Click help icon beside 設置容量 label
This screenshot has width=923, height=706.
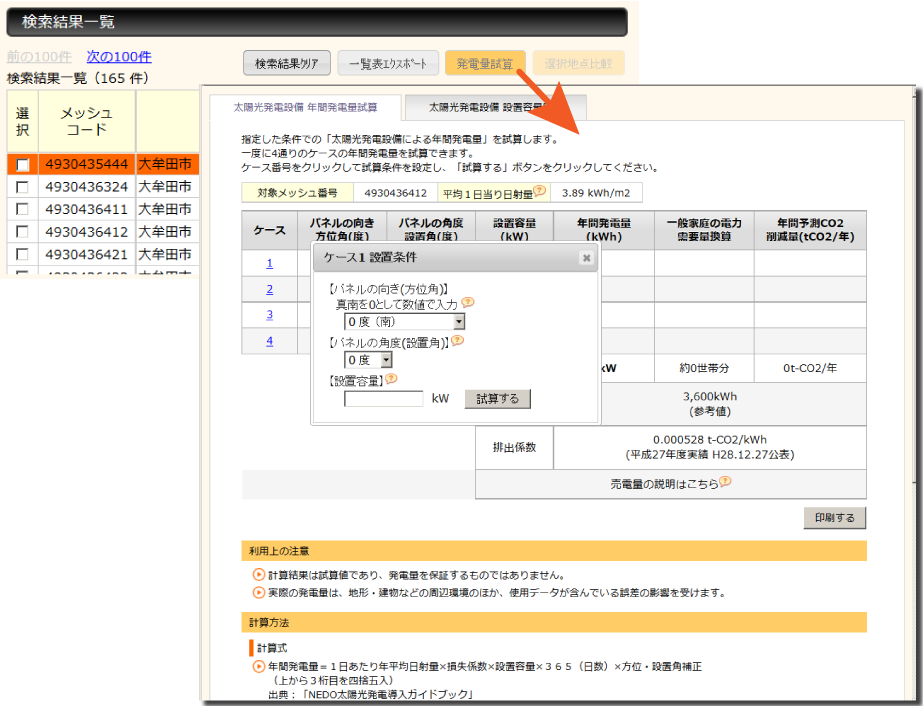coord(391,379)
